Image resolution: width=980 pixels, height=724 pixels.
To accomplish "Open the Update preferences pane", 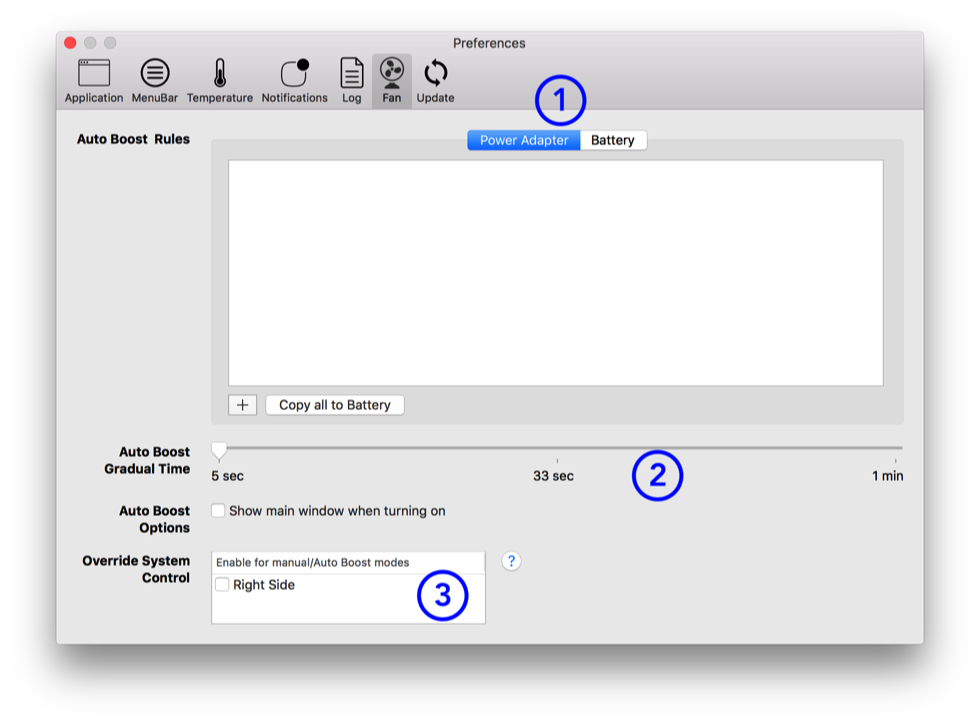I will click(x=435, y=80).
